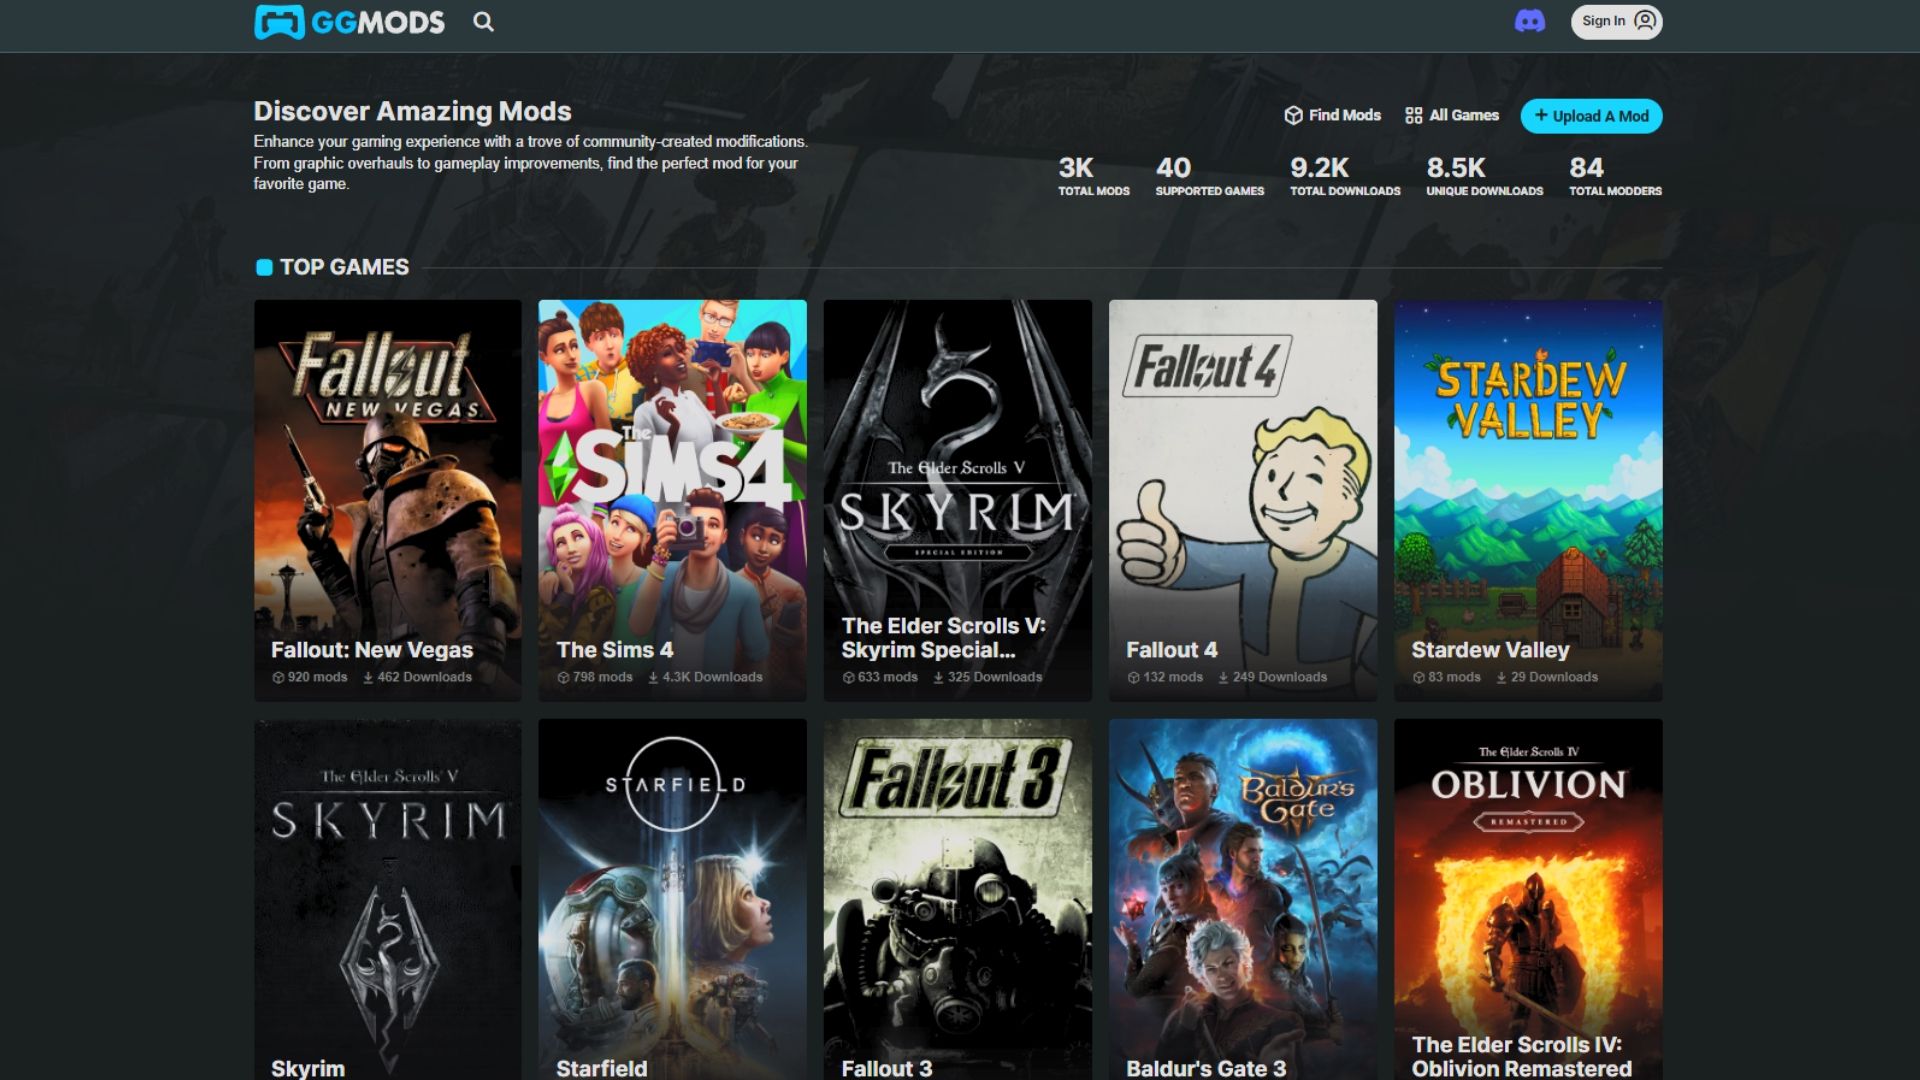
Task: Select the Starfield game thumbnail
Action: tap(672, 900)
